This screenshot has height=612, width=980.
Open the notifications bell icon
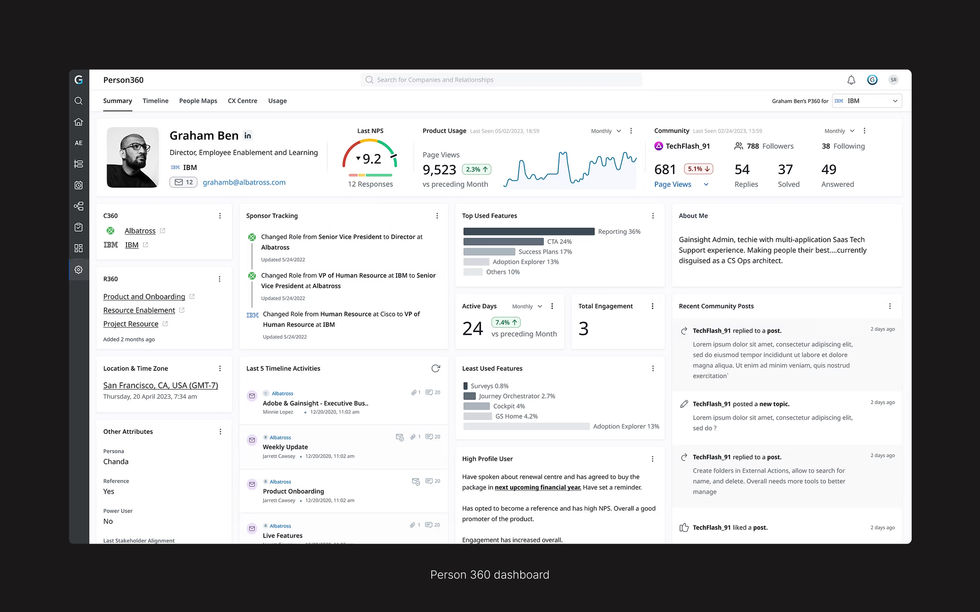[851, 80]
